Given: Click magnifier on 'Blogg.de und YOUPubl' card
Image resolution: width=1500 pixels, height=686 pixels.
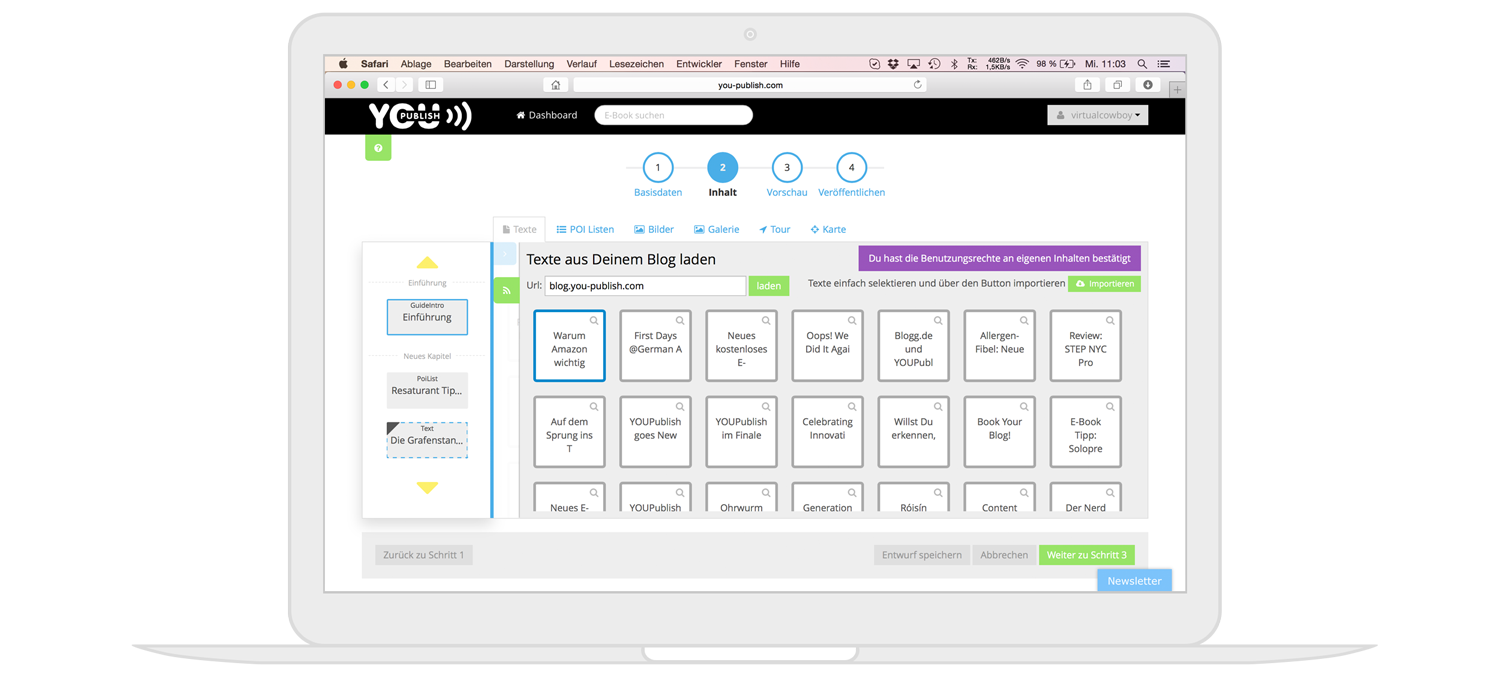Looking at the screenshot, I should pos(938,321).
